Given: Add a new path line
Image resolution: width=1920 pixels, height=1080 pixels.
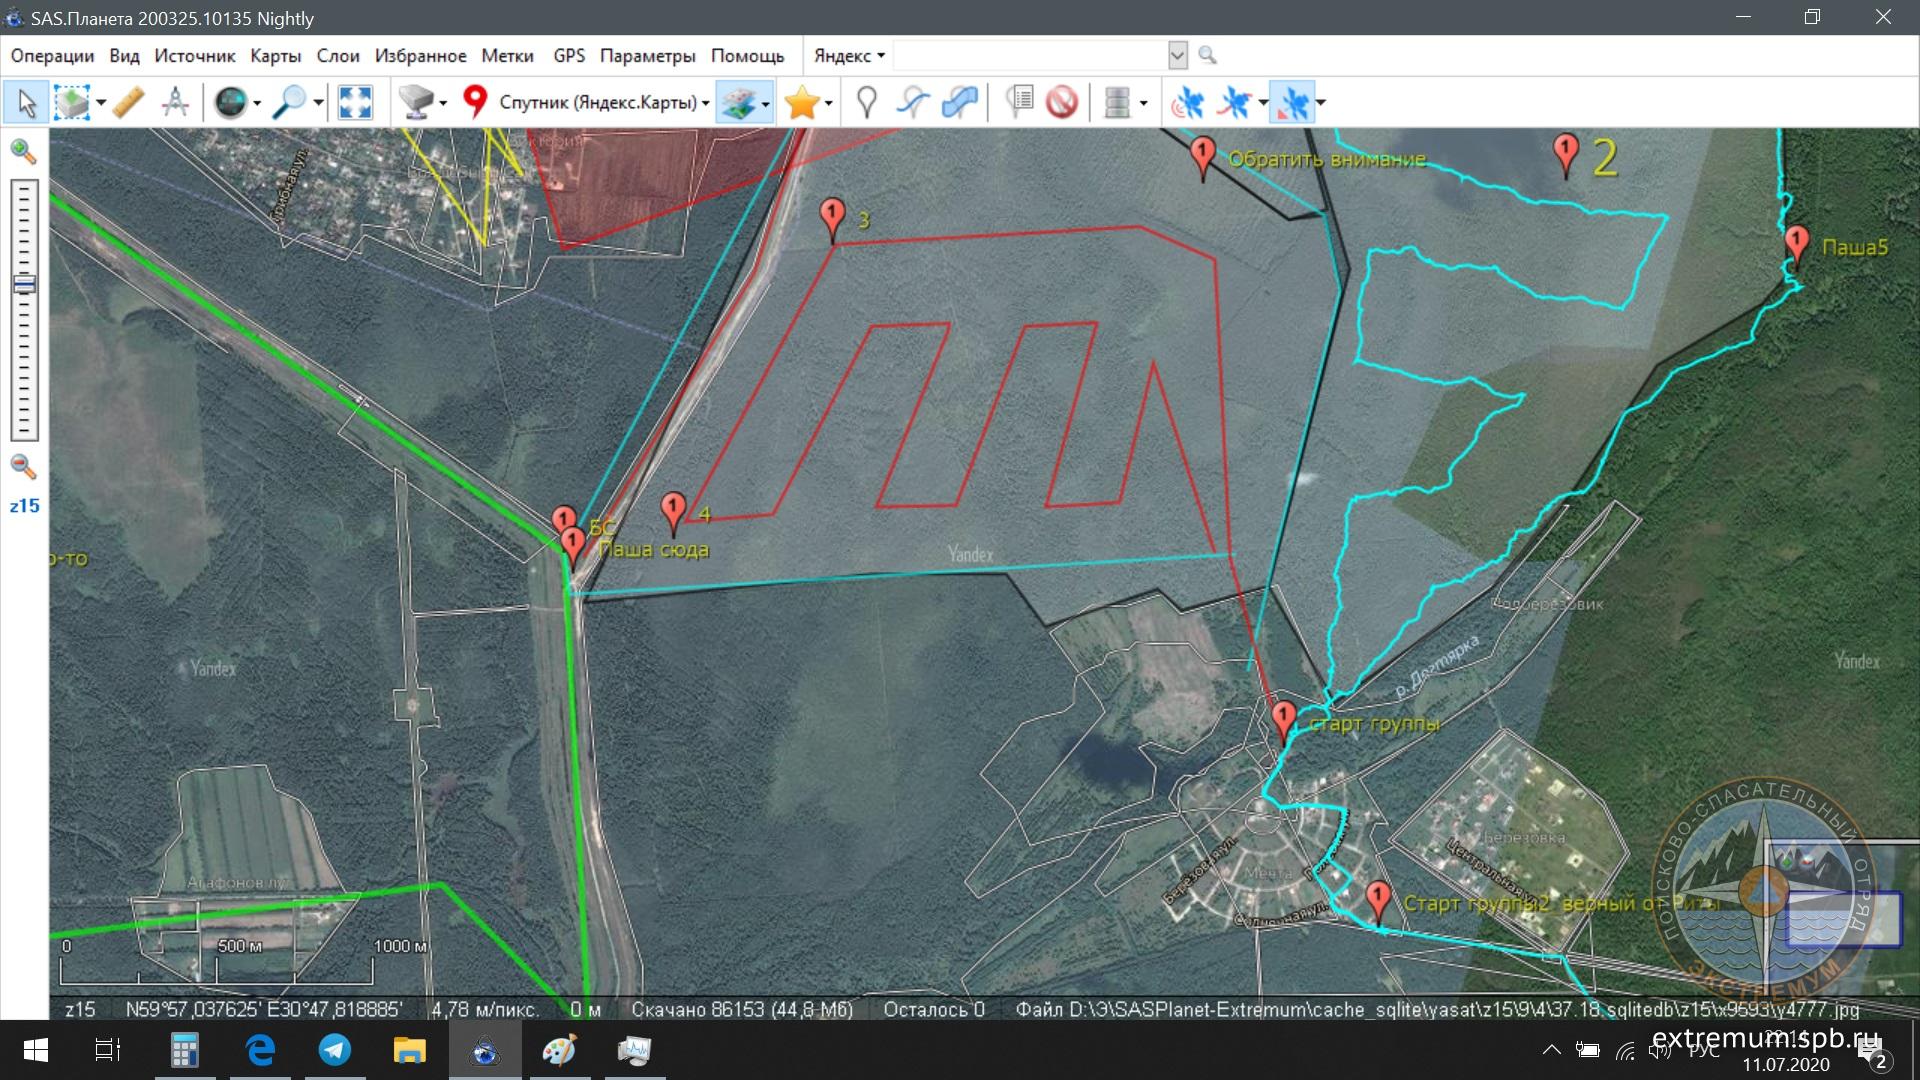Looking at the screenshot, I should pyautogui.click(x=912, y=102).
